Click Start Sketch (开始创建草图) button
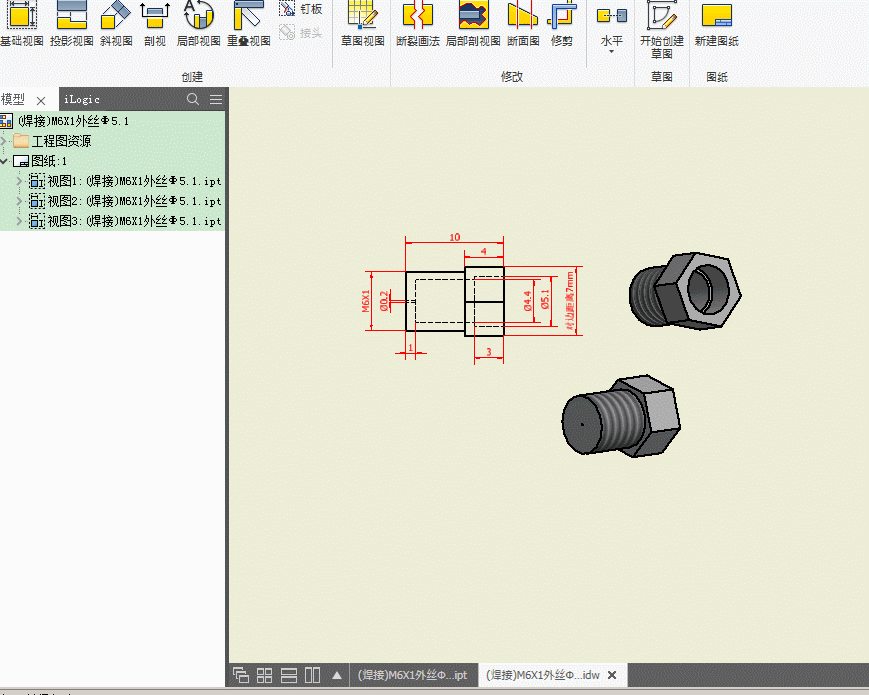The width and height of the screenshot is (869, 695). (661, 24)
